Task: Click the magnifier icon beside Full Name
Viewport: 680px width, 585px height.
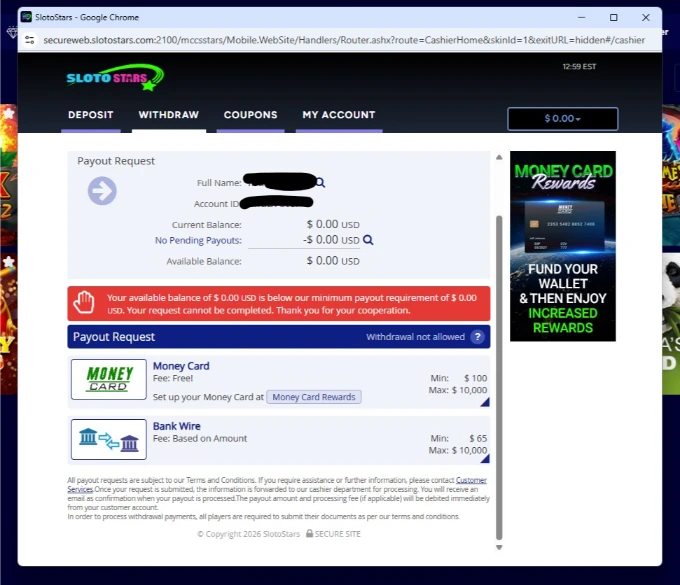Action: [321, 183]
